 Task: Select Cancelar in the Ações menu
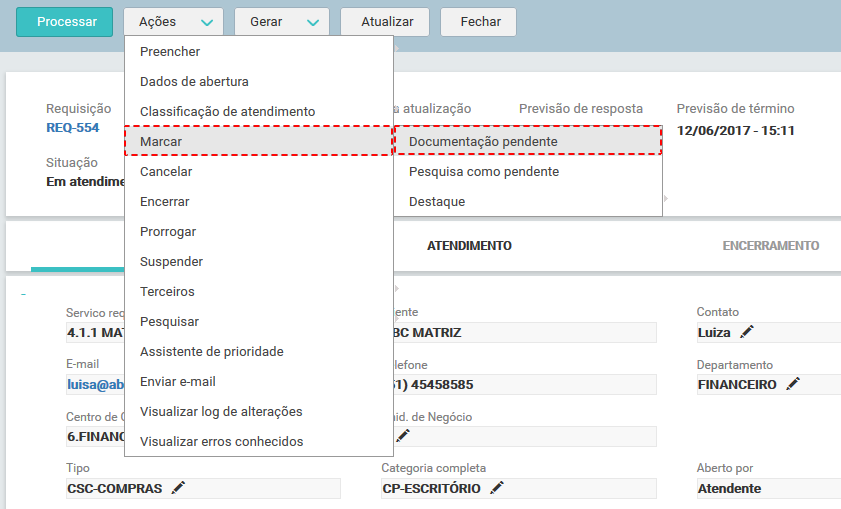[x=259, y=172]
